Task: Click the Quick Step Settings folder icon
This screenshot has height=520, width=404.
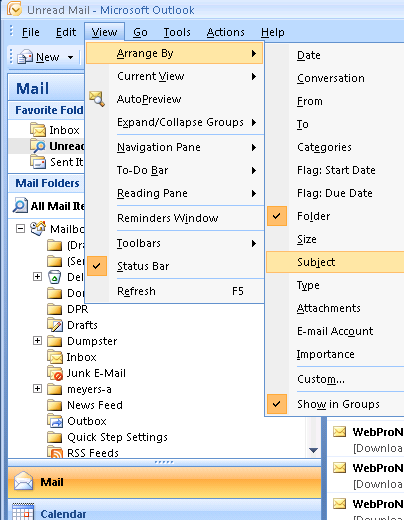Action: pos(54,437)
